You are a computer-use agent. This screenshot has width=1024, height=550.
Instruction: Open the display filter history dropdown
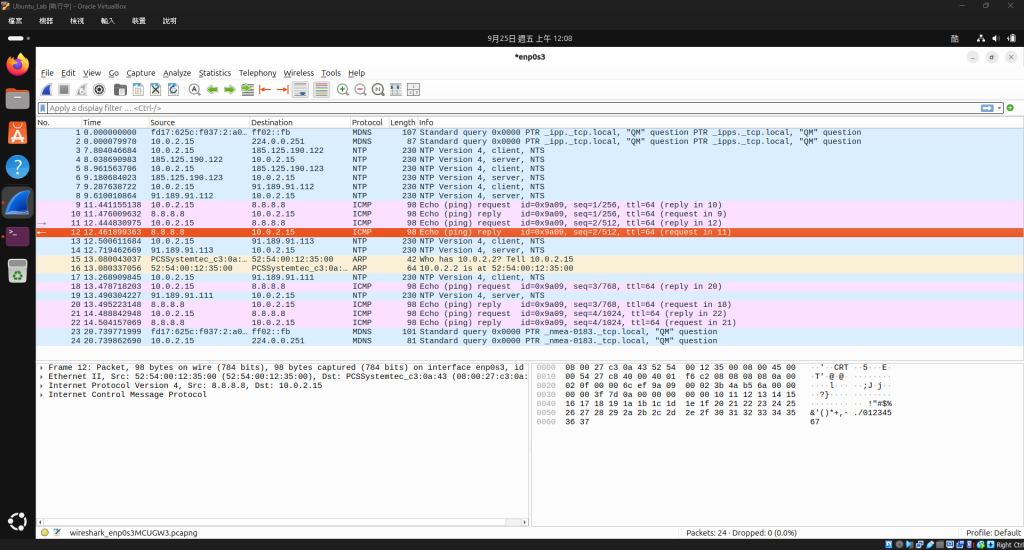999,108
